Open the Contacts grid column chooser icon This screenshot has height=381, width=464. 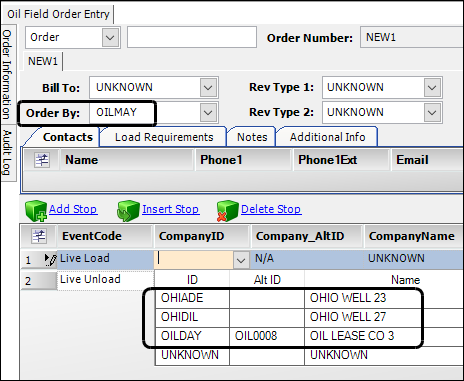(x=42, y=160)
